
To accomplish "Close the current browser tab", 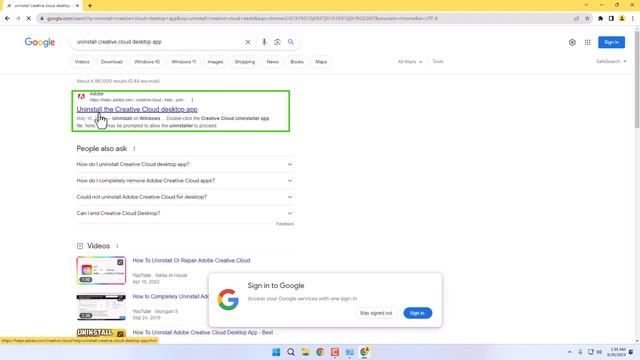I will coord(77,6).
